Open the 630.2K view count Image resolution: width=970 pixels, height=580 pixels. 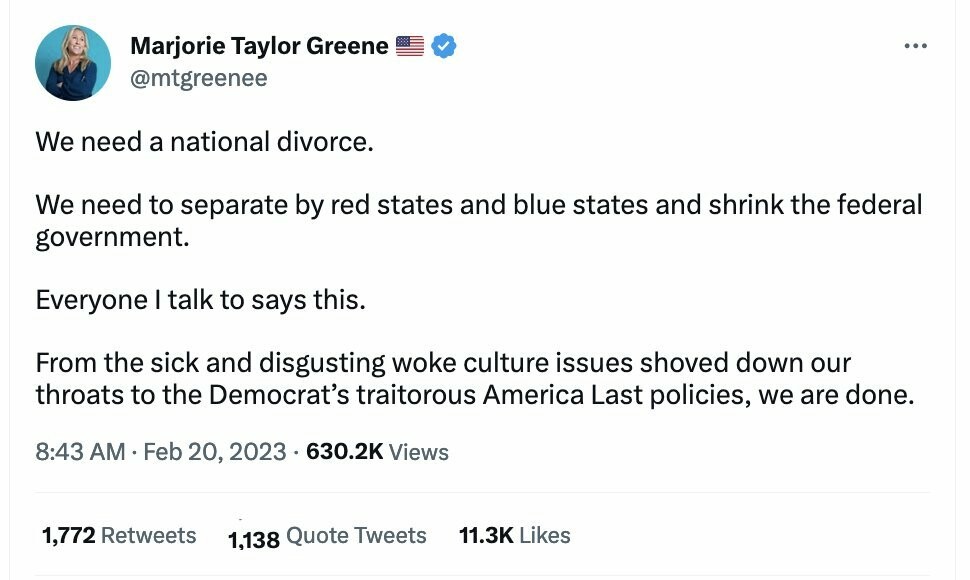(x=344, y=451)
